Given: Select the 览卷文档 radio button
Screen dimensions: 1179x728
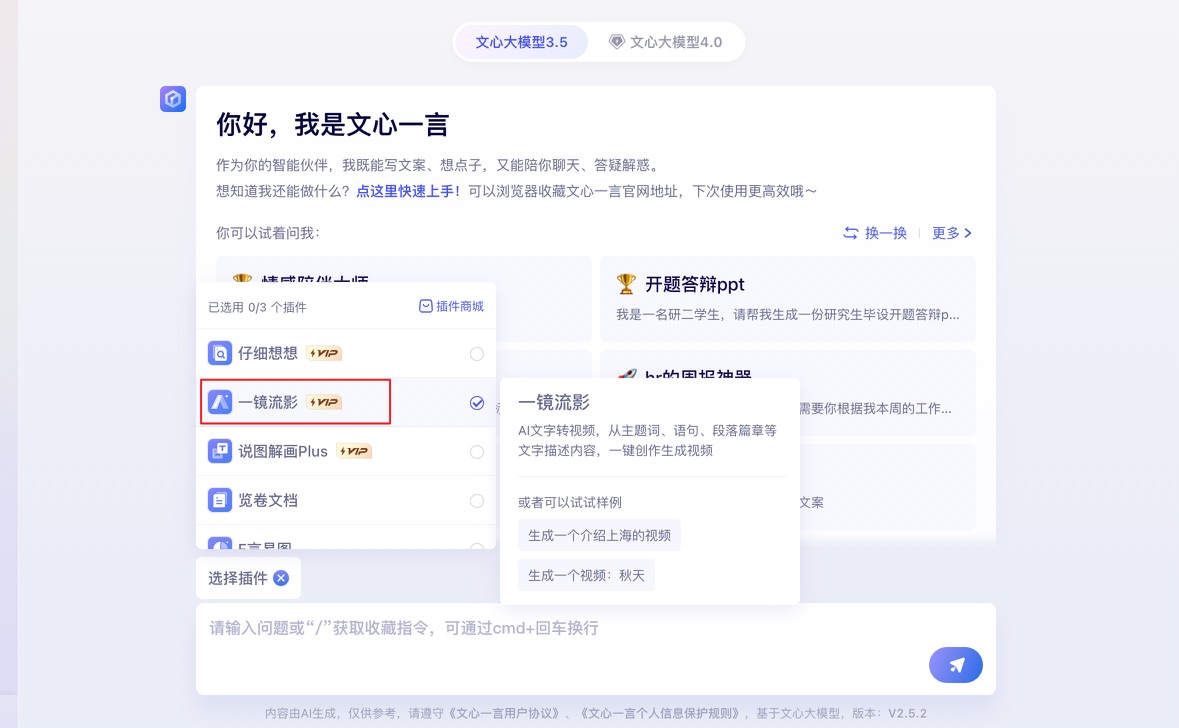Looking at the screenshot, I should [477, 501].
